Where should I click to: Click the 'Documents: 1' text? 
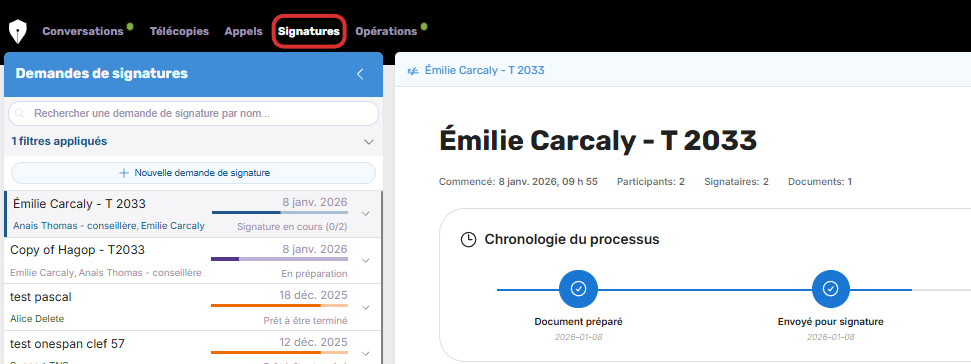pos(820,182)
